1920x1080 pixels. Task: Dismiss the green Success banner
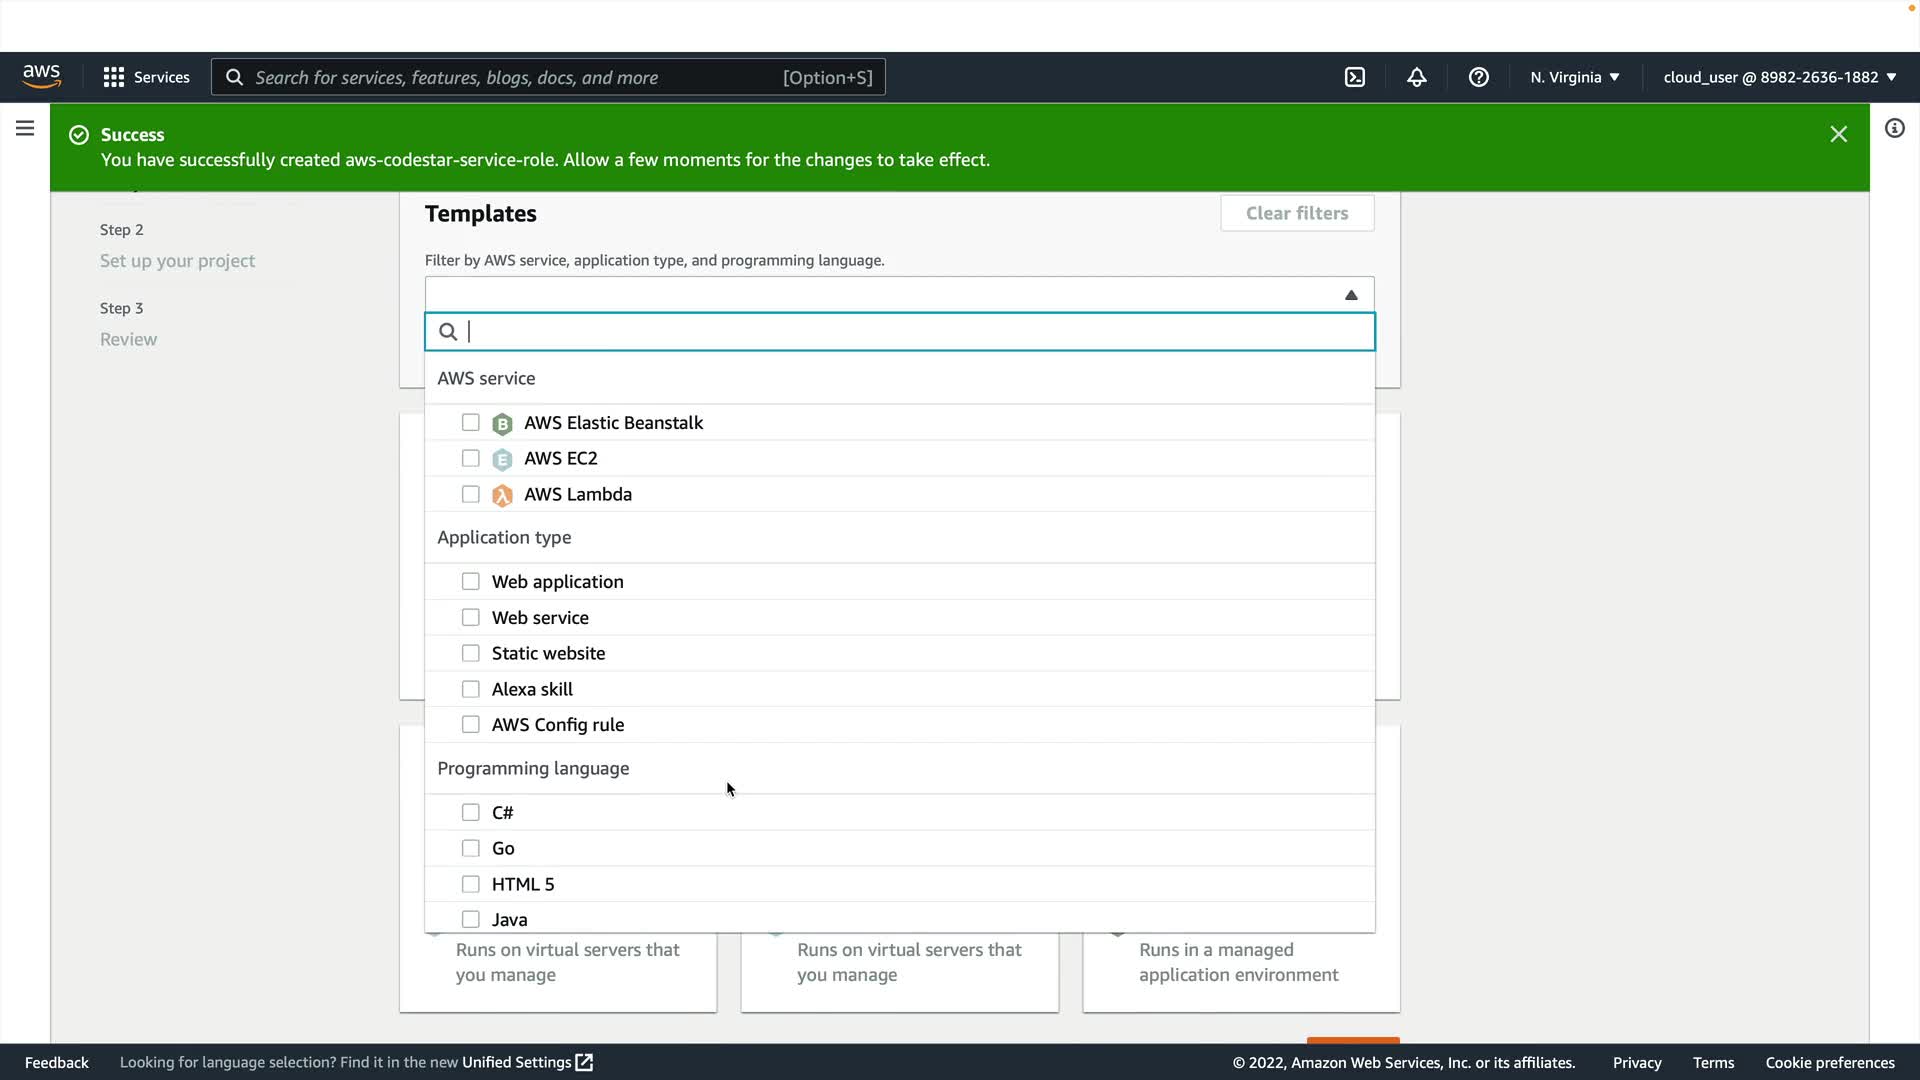[x=1838, y=134]
